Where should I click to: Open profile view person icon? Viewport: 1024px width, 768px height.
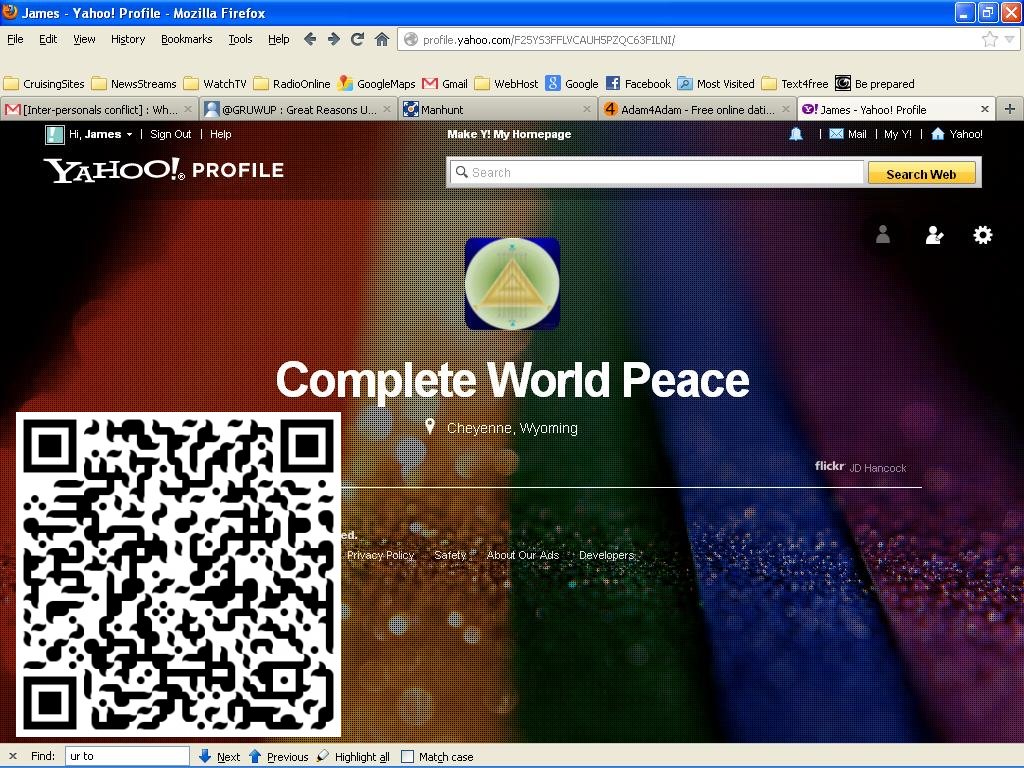tap(883, 234)
